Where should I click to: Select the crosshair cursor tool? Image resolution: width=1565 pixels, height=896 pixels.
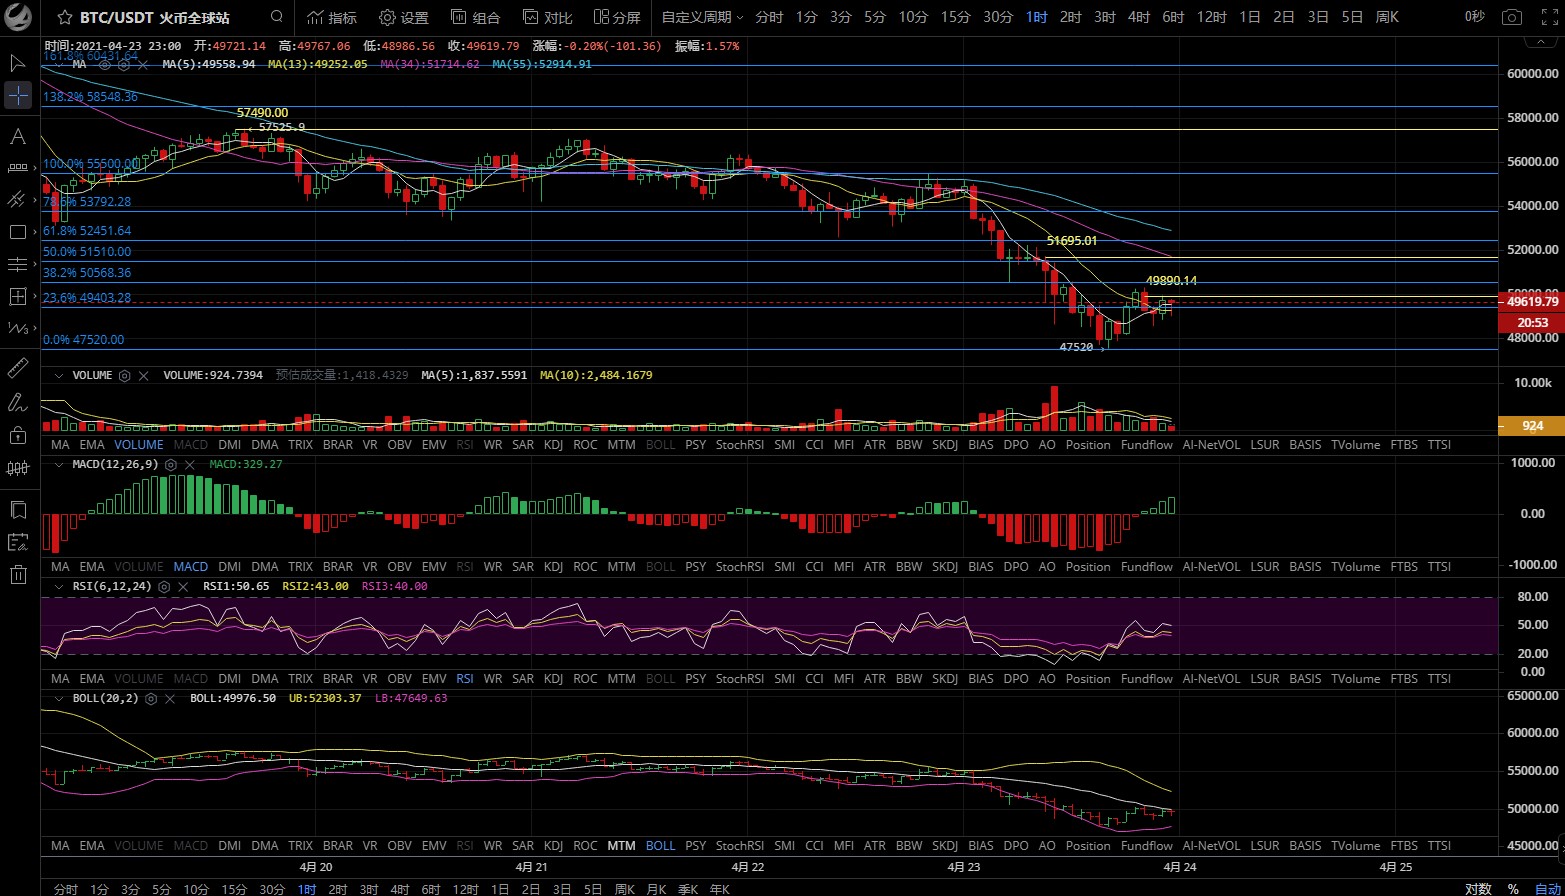tap(18, 96)
